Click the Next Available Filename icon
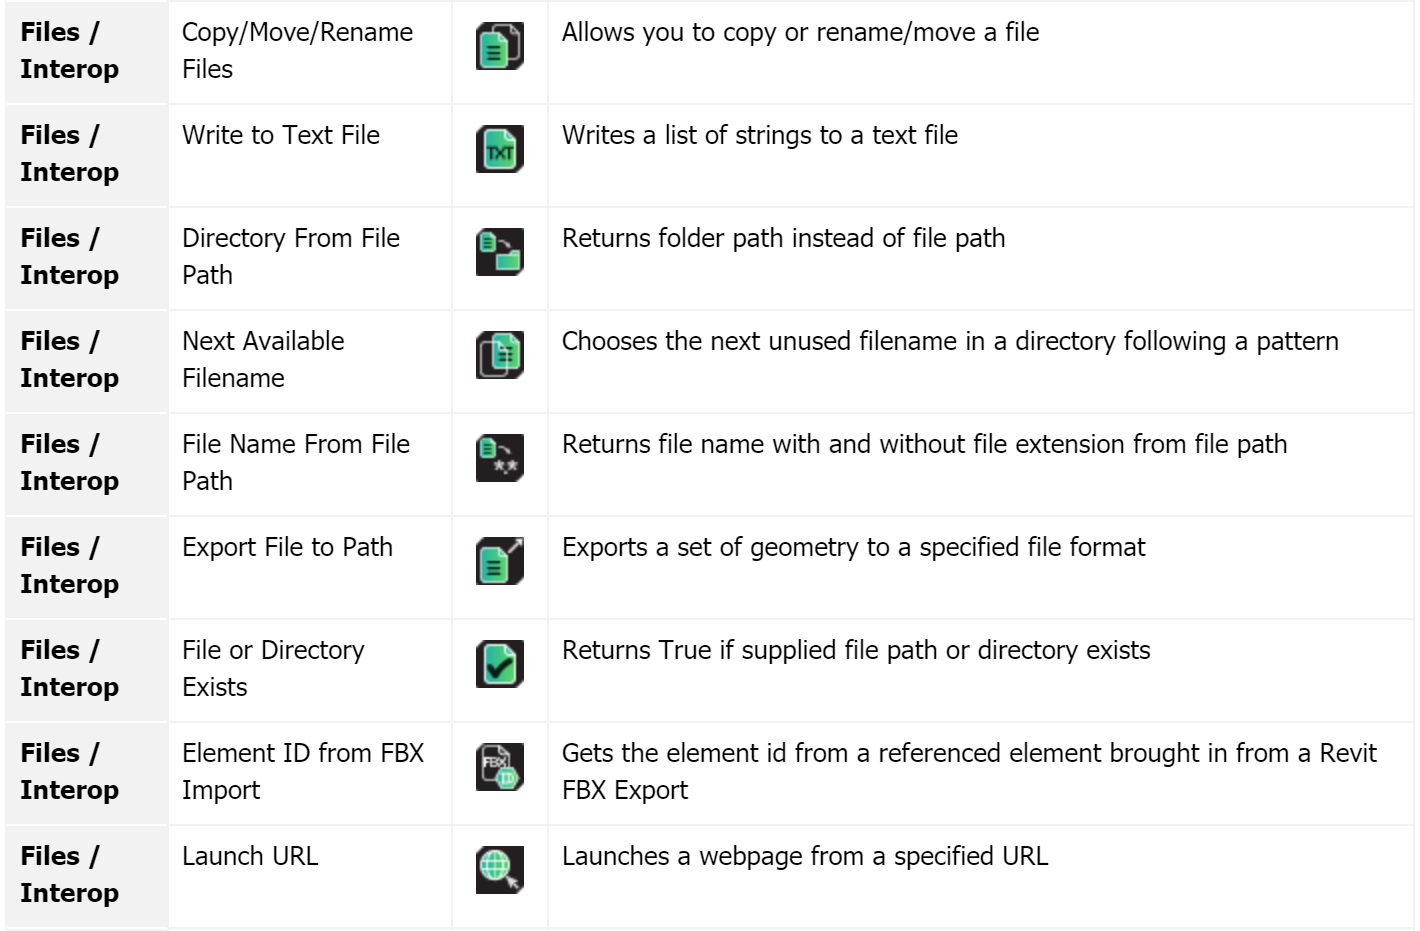Screen dimensions: 1420x931 (x=499, y=355)
